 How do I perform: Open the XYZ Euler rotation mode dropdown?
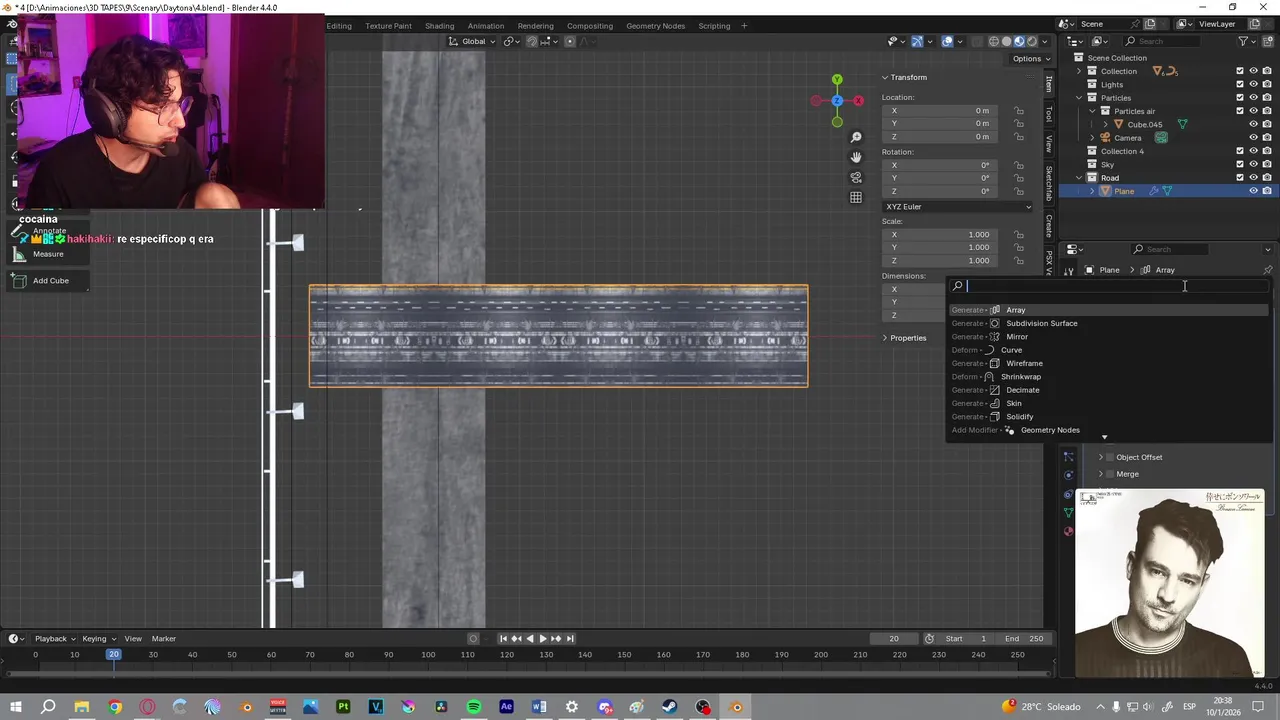click(x=957, y=207)
